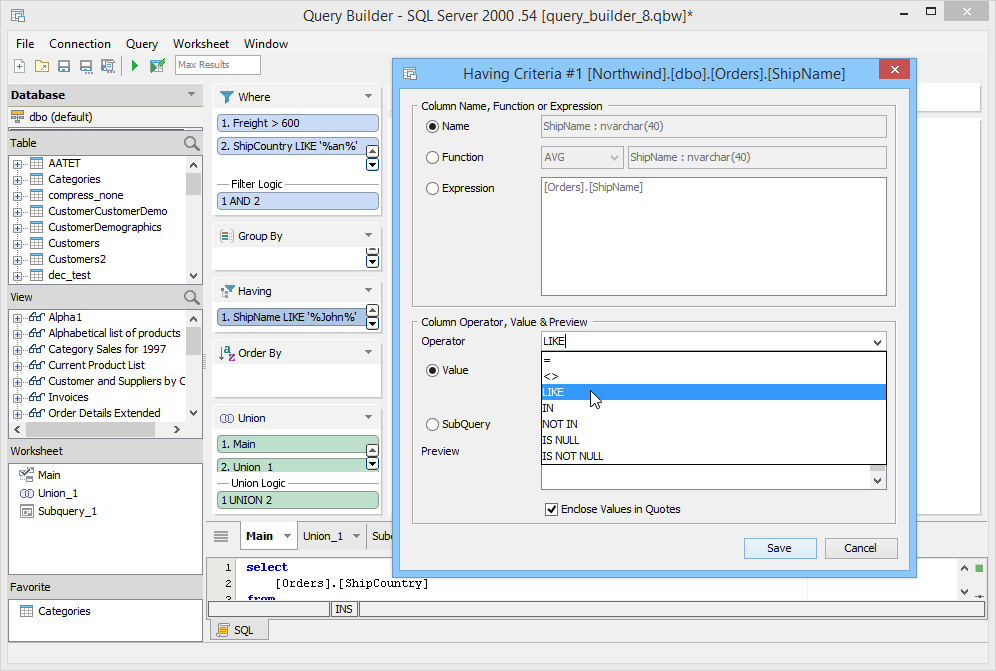
Task: Select the Freight > 600 where criterion
Action: pos(297,123)
